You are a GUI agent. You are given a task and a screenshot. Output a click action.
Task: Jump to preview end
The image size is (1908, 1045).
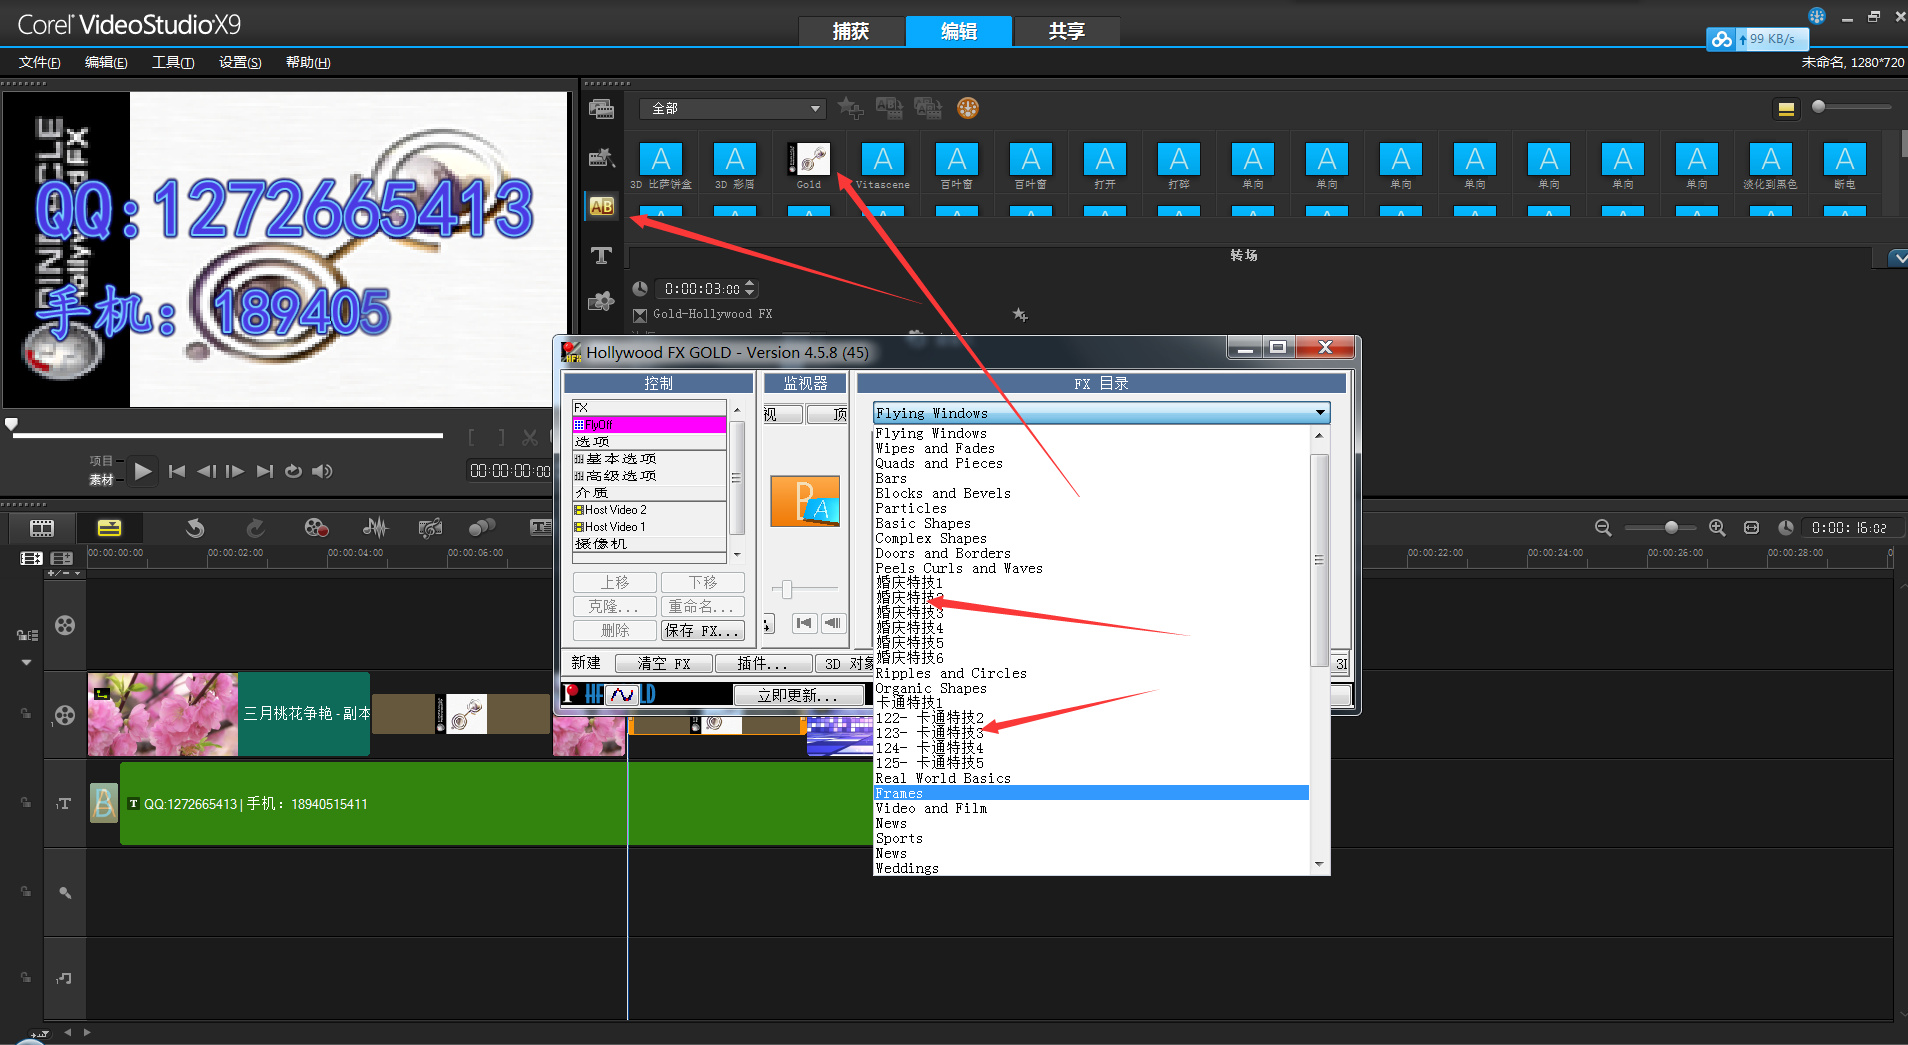coord(264,471)
